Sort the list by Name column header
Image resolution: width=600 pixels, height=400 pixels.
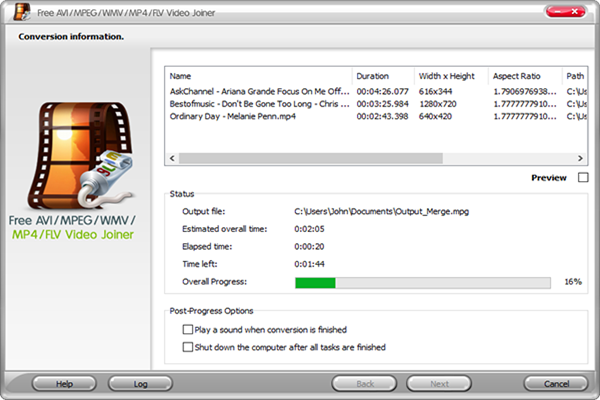258,75
